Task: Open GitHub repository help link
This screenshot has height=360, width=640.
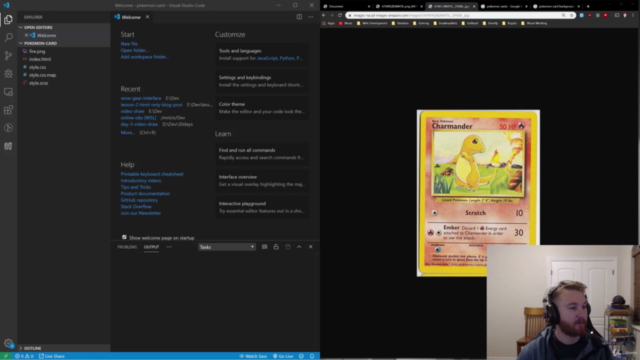Action: click(139, 200)
